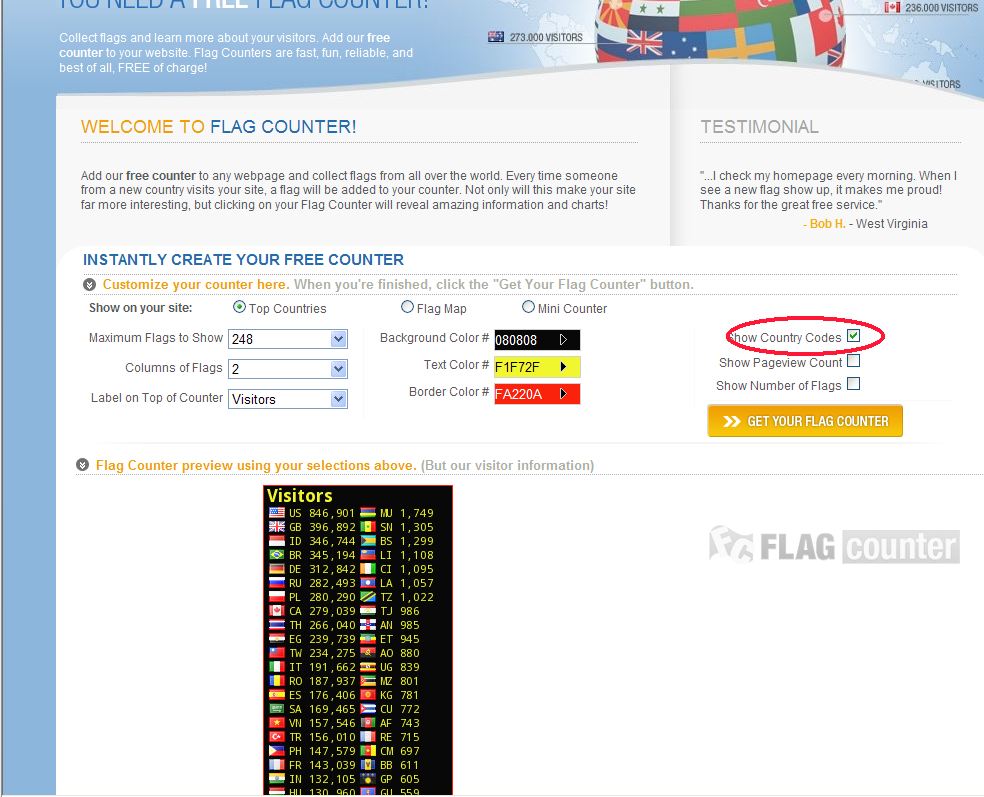Click the MU flag beside 1,749
984x797 pixels.
(368, 513)
